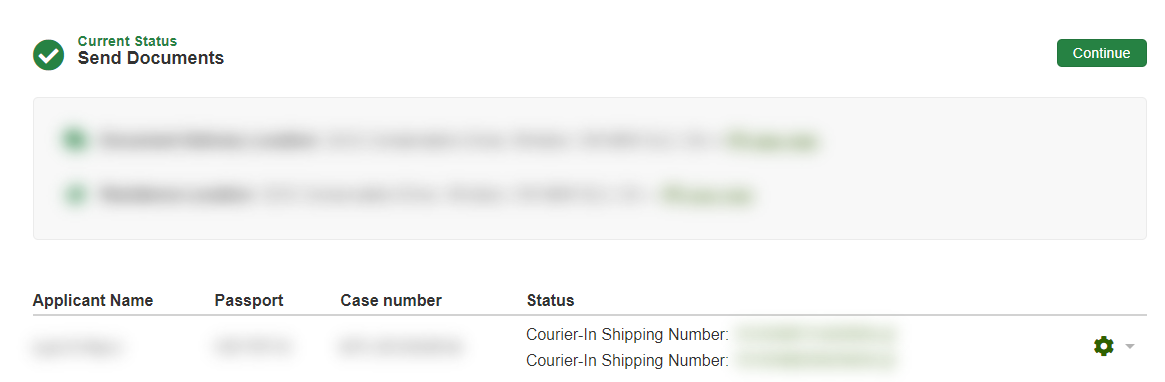The width and height of the screenshot is (1165, 382).
Task: Open the green gear actions icon
Action: coord(1103,346)
